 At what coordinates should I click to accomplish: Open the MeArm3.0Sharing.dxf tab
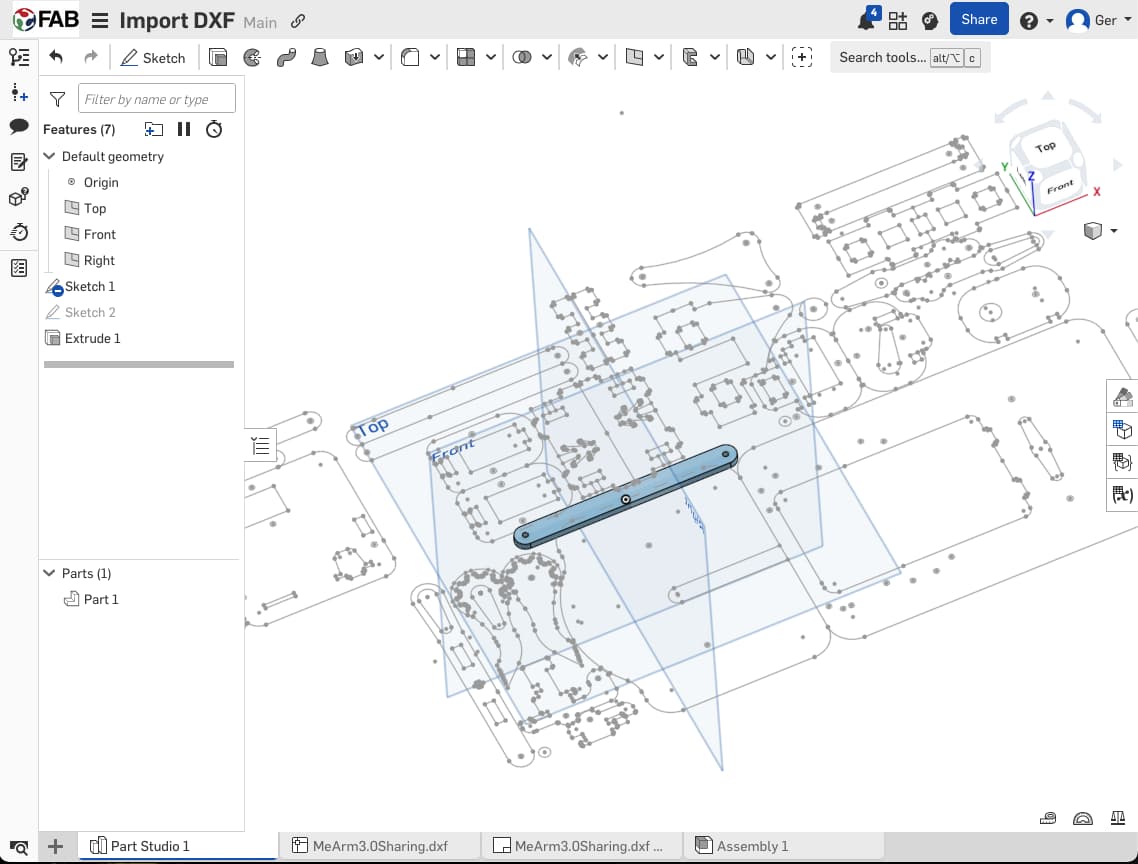(380, 845)
